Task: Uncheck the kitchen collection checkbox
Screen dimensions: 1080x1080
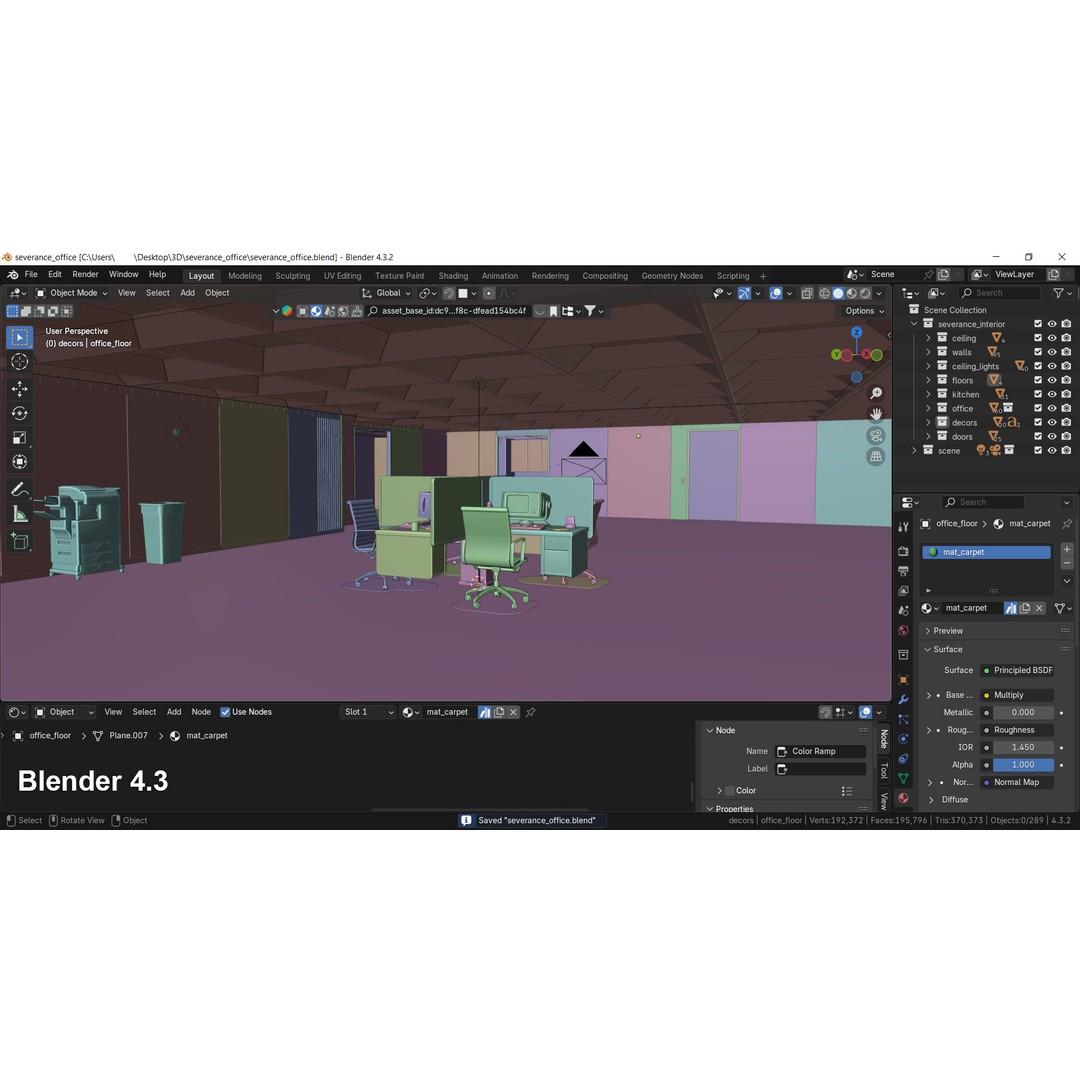Action: [x=1038, y=395]
